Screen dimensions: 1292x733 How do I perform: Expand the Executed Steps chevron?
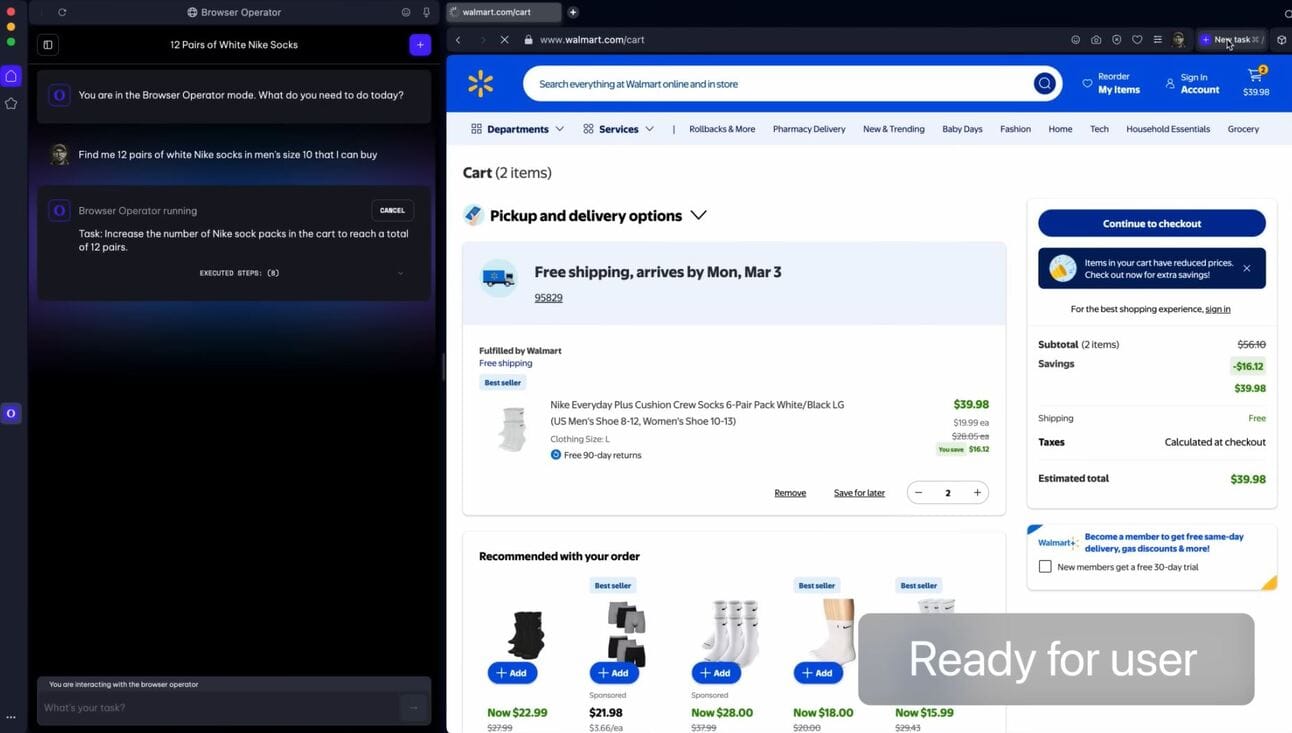coord(401,273)
